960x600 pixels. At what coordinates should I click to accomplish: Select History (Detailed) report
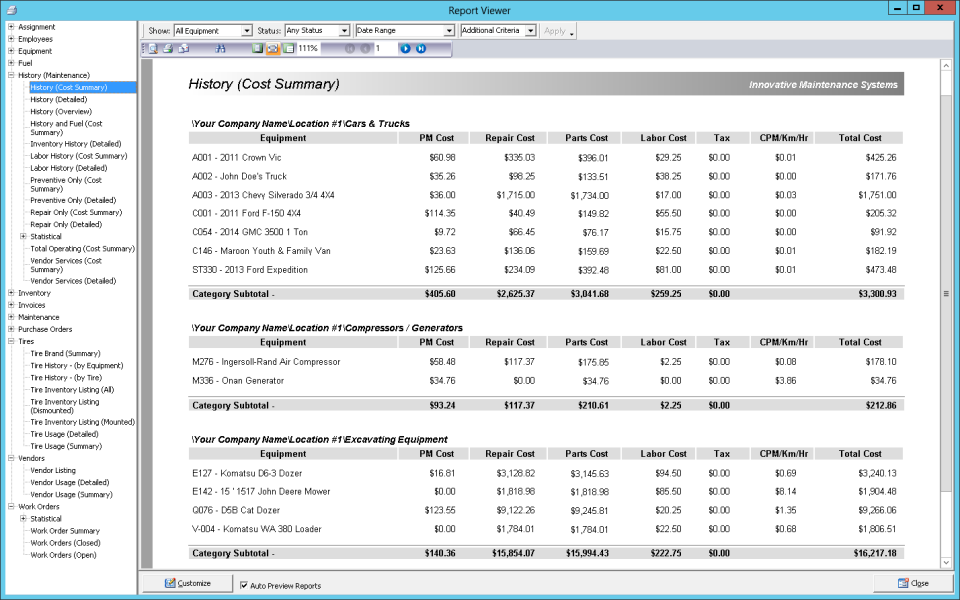pos(59,99)
